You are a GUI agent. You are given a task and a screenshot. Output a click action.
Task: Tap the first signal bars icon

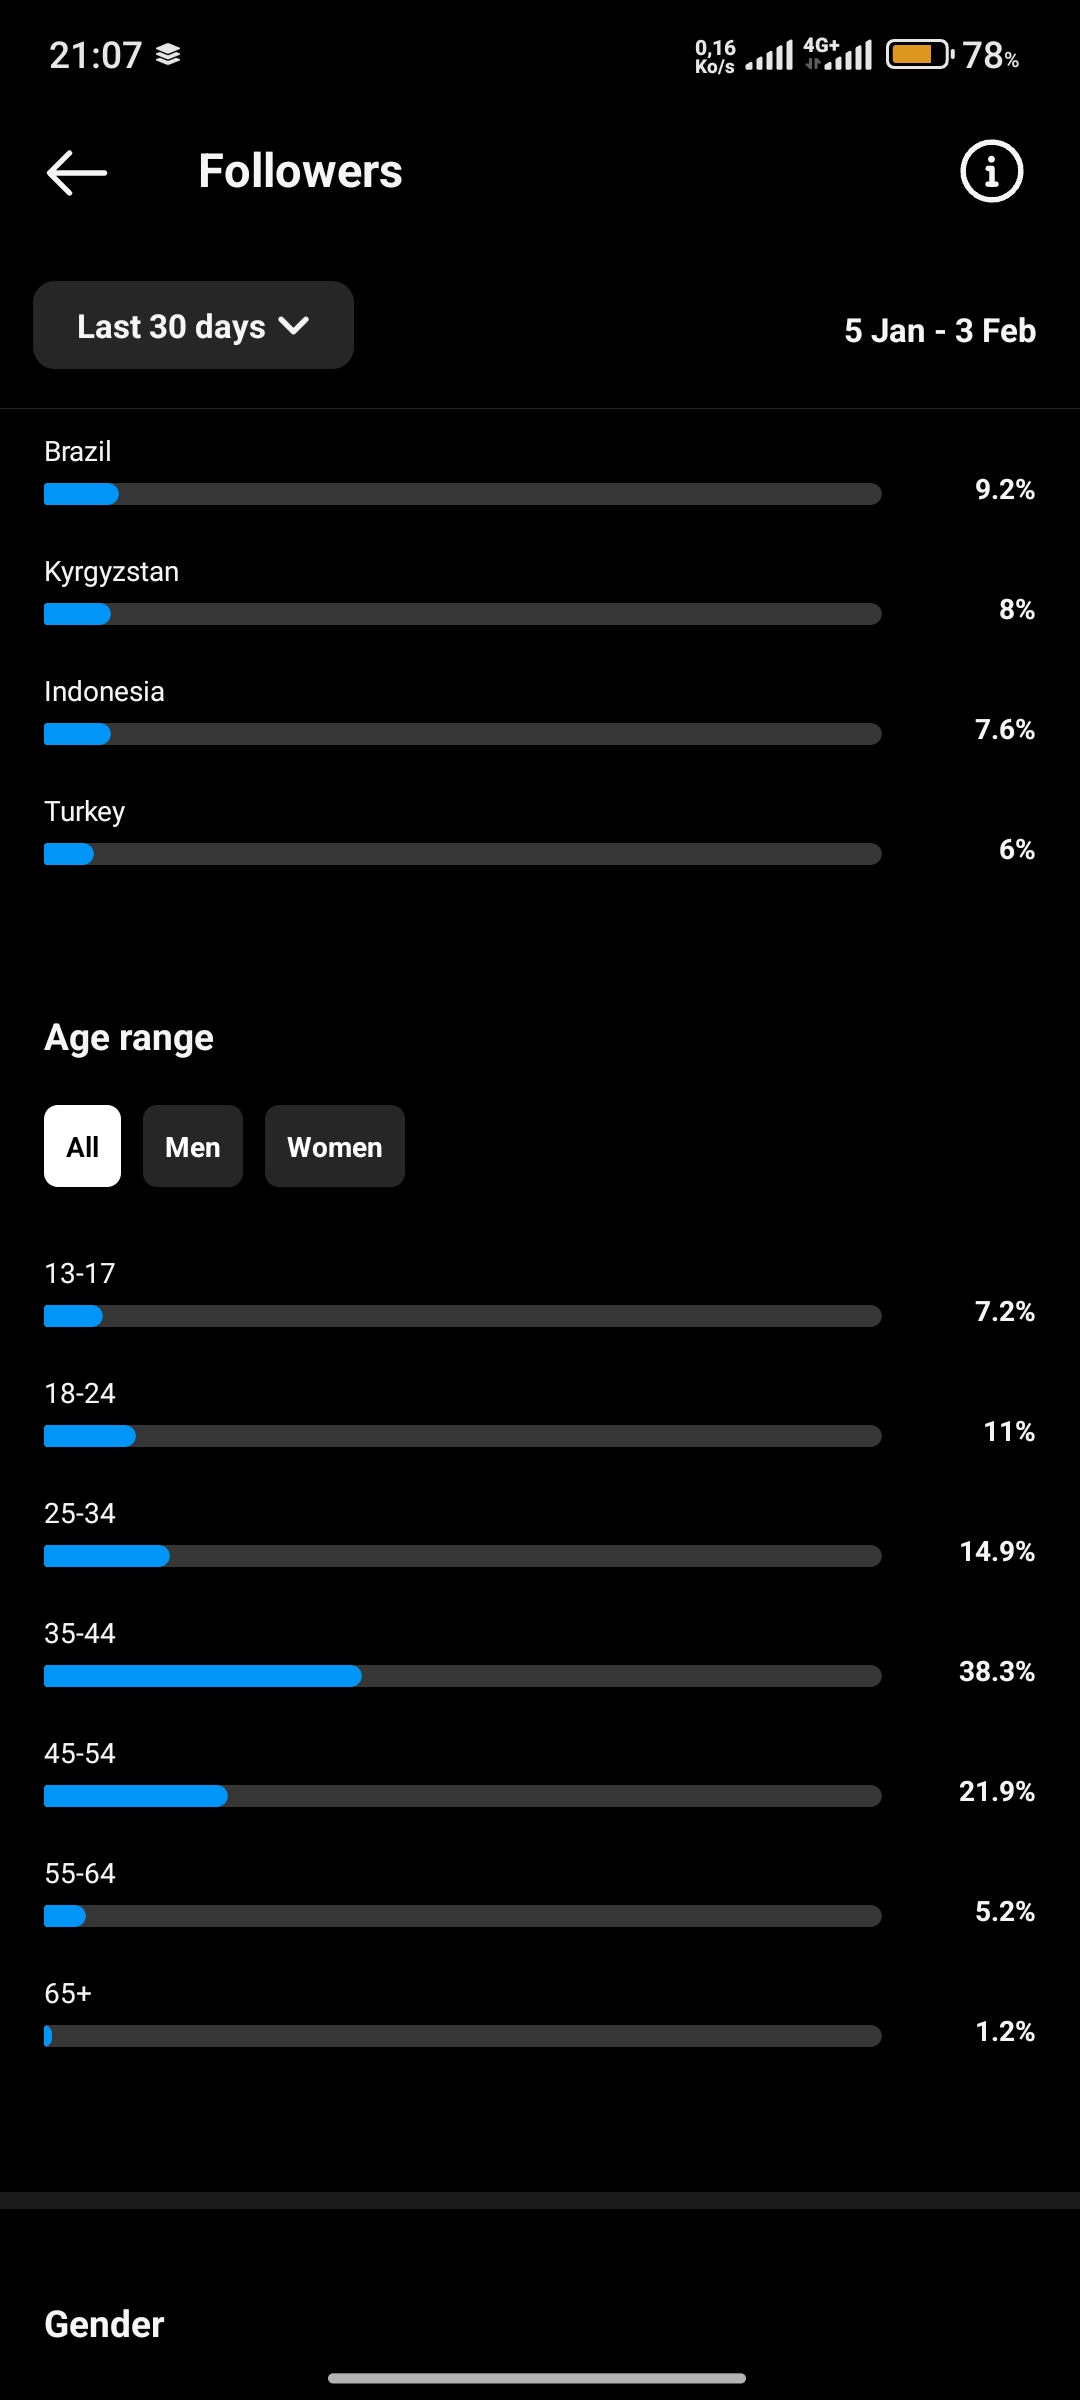click(769, 55)
